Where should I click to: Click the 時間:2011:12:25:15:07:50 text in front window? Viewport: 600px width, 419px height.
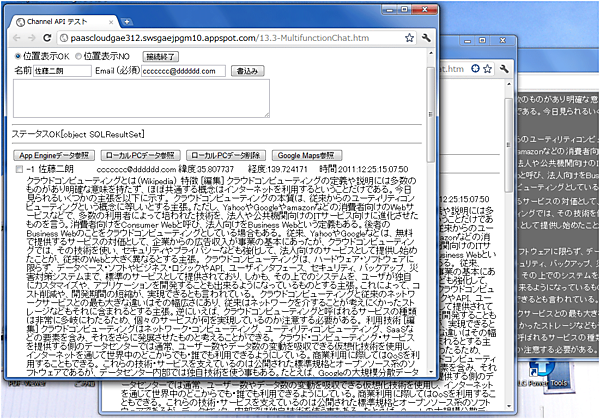pyautogui.click(x=364, y=169)
